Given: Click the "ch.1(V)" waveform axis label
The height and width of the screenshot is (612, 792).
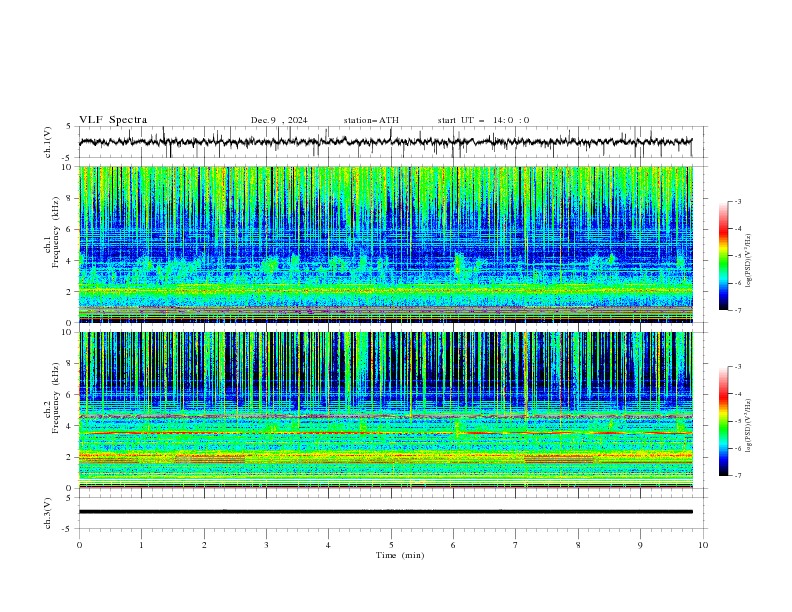Looking at the screenshot, I should tap(48, 142).
